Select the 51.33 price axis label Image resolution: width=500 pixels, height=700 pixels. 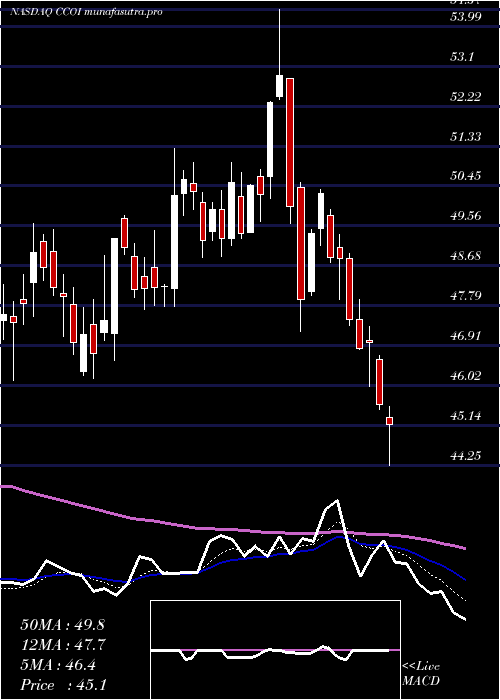point(466,136)
